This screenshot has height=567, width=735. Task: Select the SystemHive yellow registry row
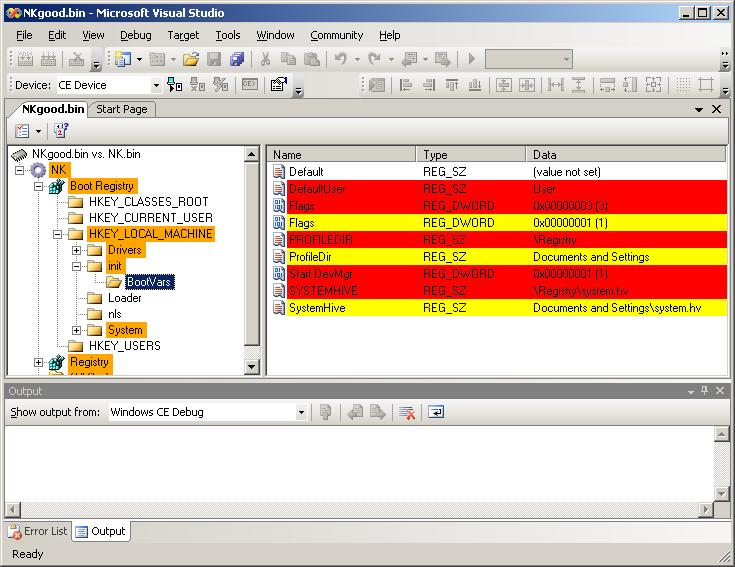(x=498, y=308)
